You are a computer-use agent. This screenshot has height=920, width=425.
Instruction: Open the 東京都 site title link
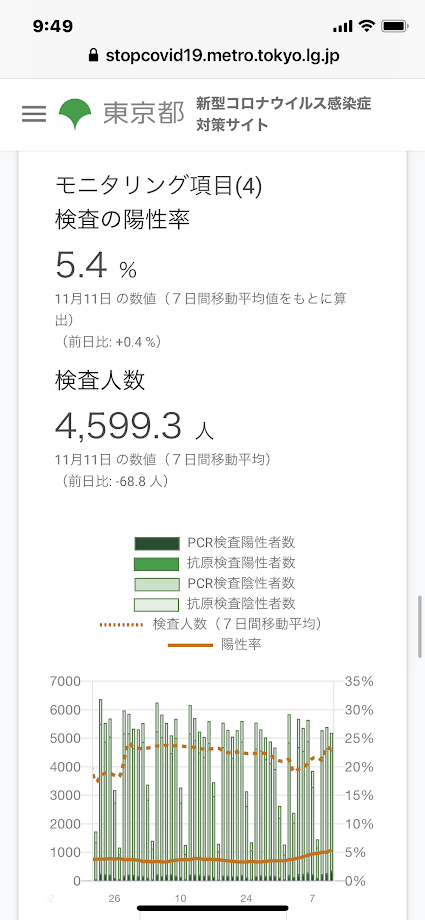[144, 114]
